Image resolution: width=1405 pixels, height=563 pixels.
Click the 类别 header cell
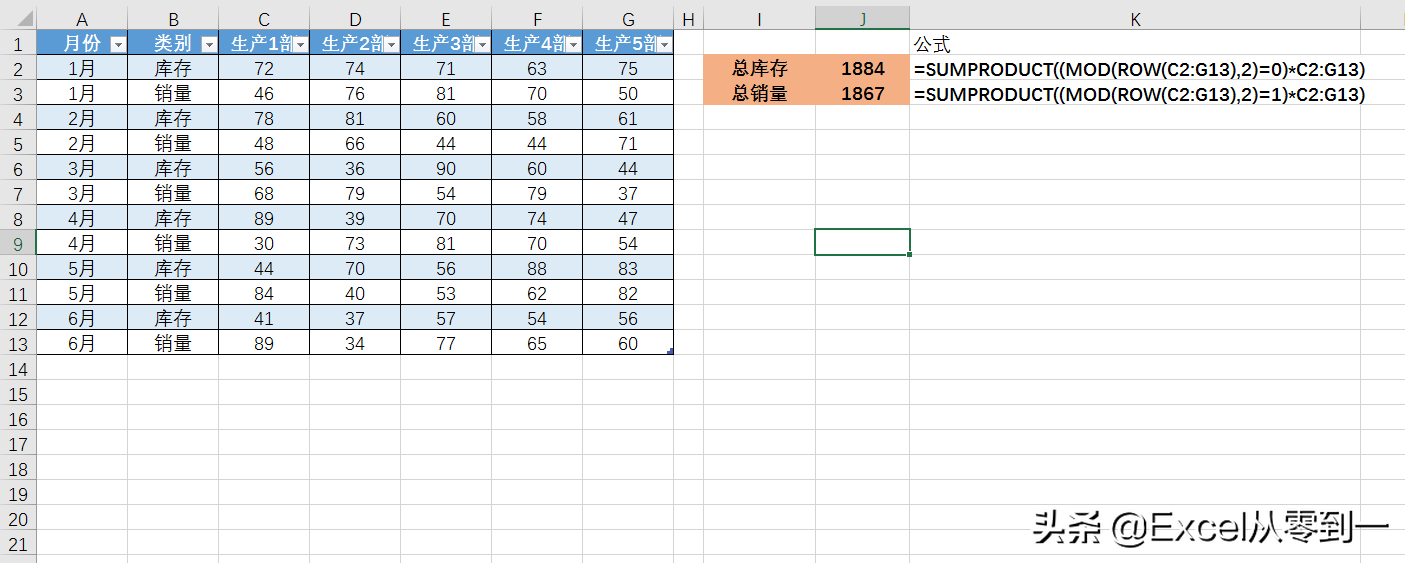[x=173, y=44]
